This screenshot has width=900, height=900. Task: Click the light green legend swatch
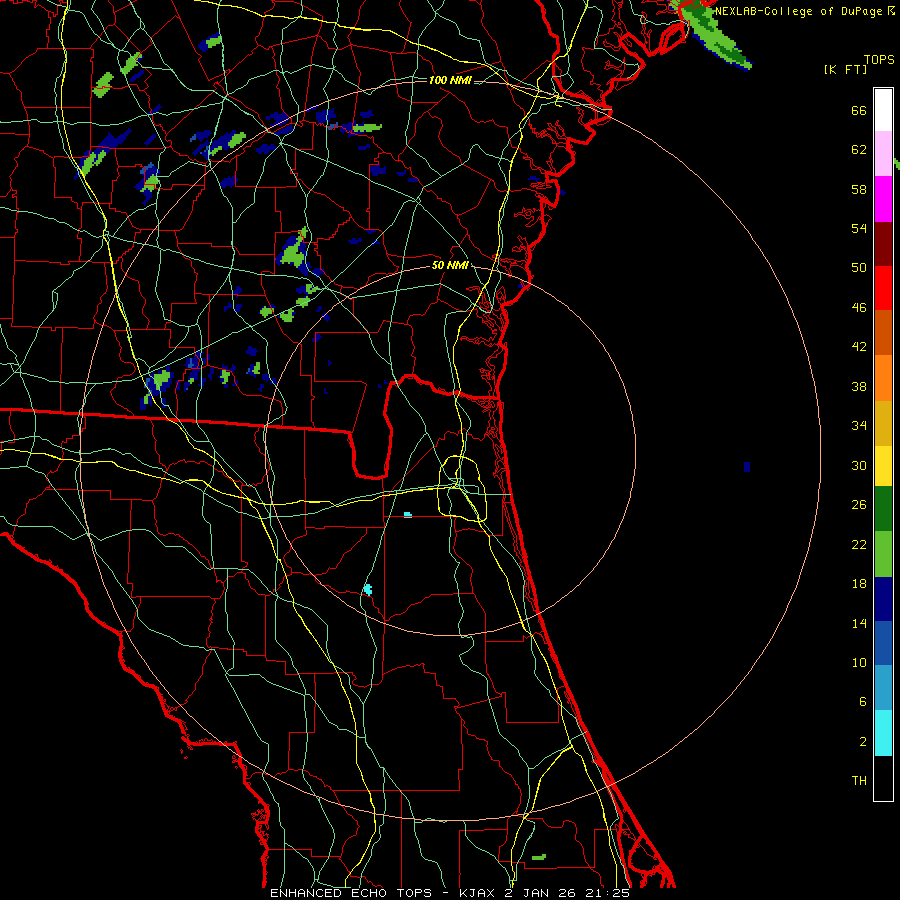pyautogui.click(x=883, y=554)
